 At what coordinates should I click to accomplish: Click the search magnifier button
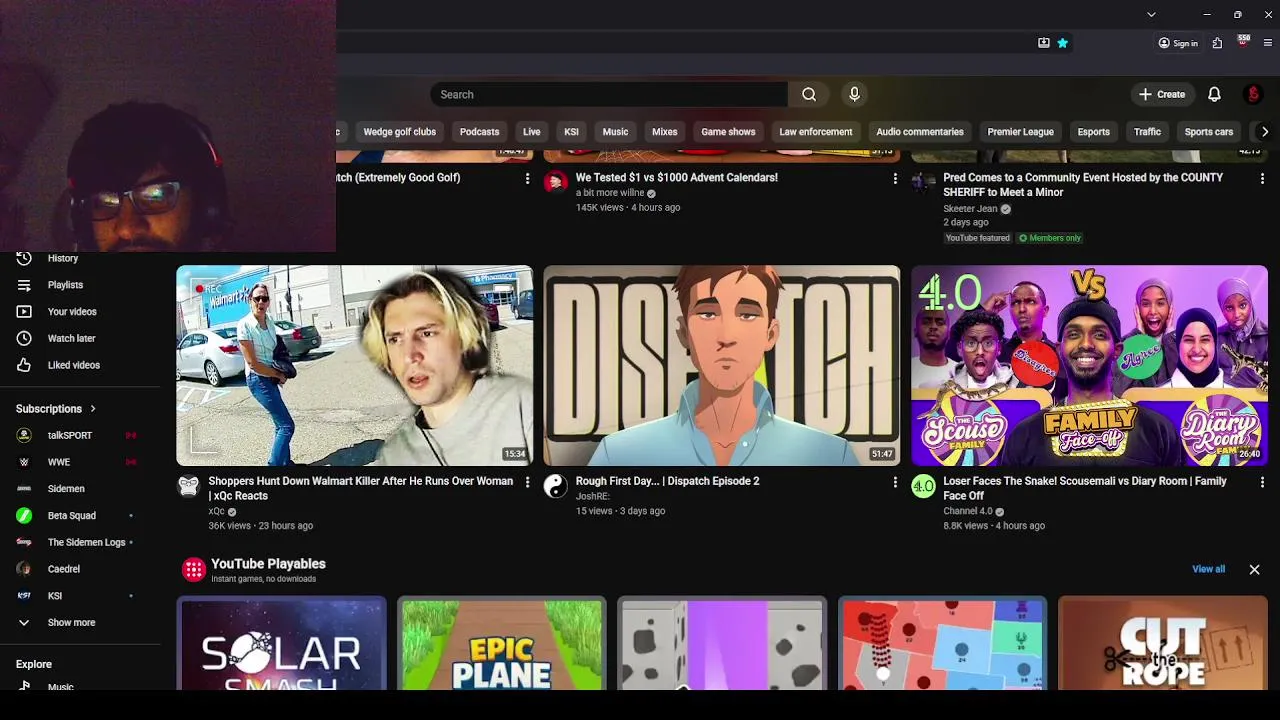click(809, 94)
